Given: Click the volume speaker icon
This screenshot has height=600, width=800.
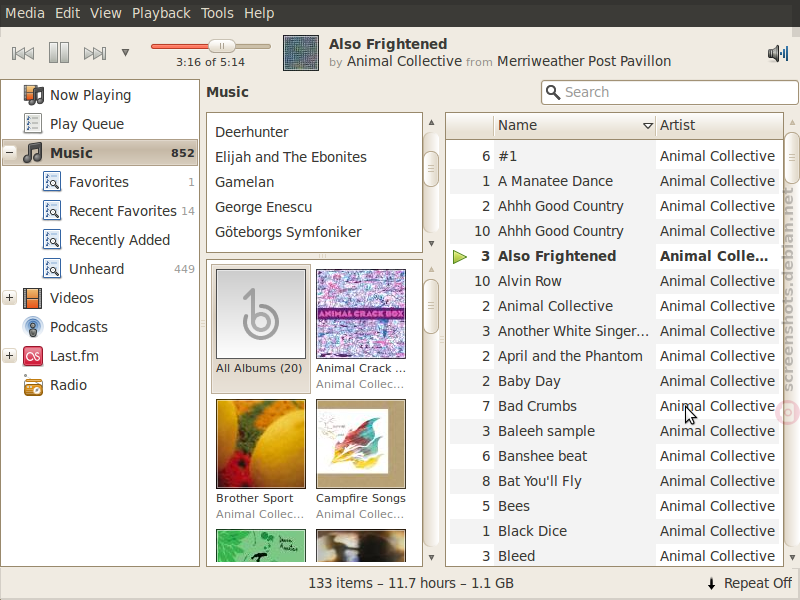Looking at the screenshot, I should click(x=778, y=53).
